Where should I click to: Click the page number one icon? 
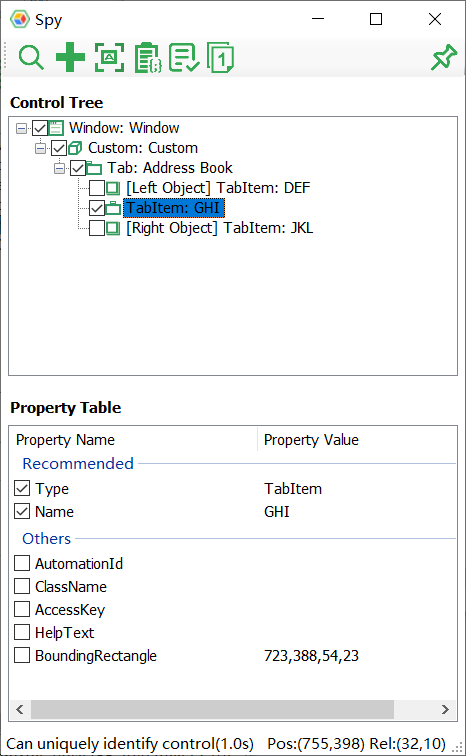(x=220, y=58)
